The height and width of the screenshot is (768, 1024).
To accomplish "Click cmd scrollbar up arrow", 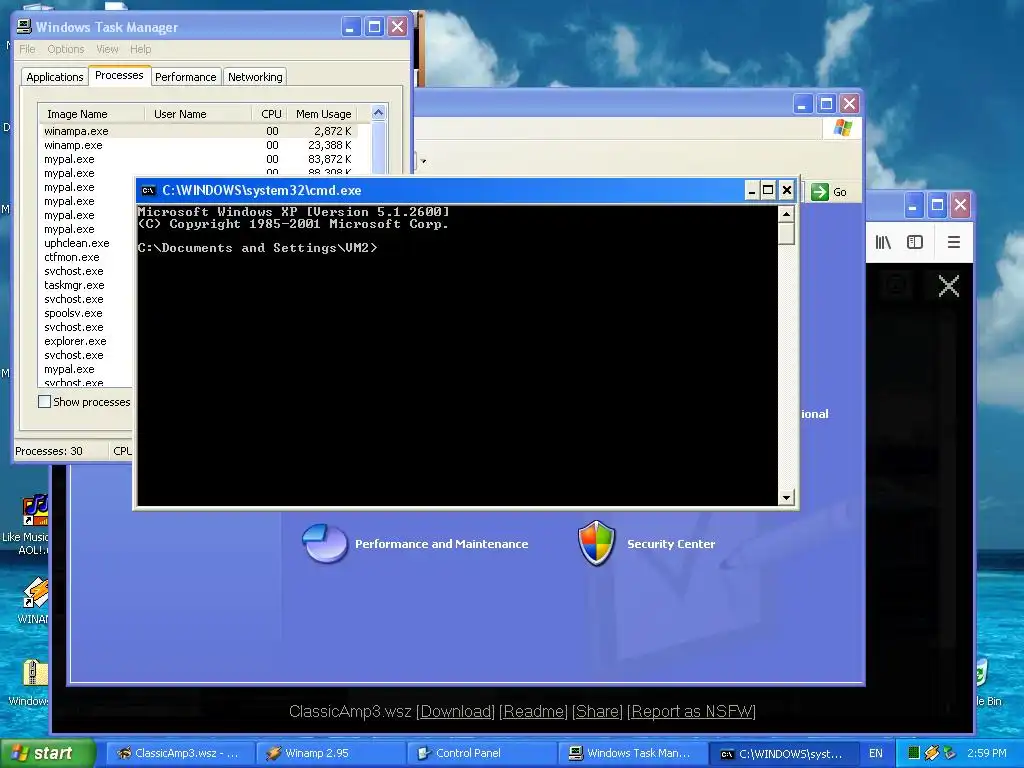I will [786, 214].
